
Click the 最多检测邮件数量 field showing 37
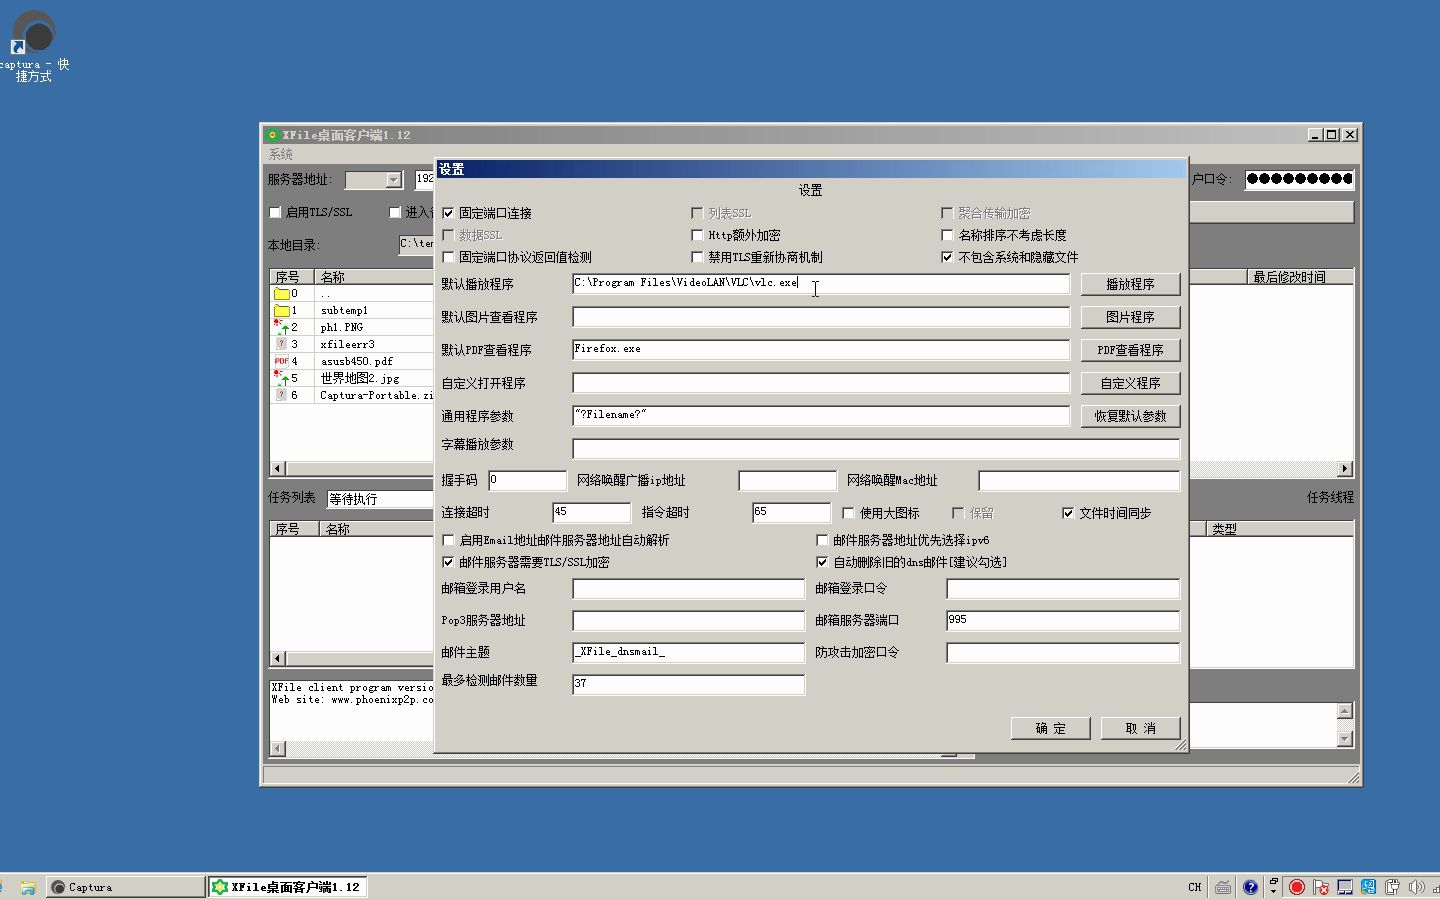click(x=689, y=685)
